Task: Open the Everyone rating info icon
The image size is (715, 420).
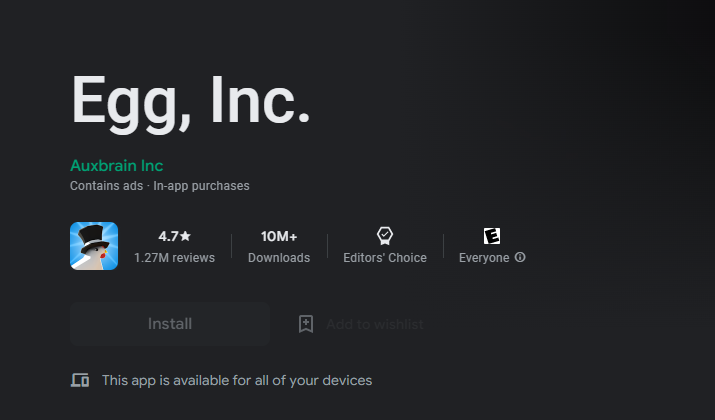Action: [x=520, y=257]
